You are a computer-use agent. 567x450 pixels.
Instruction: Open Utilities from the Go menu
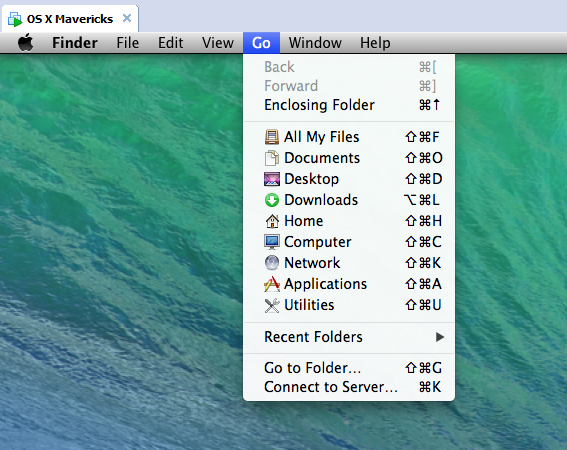[349, 305]
